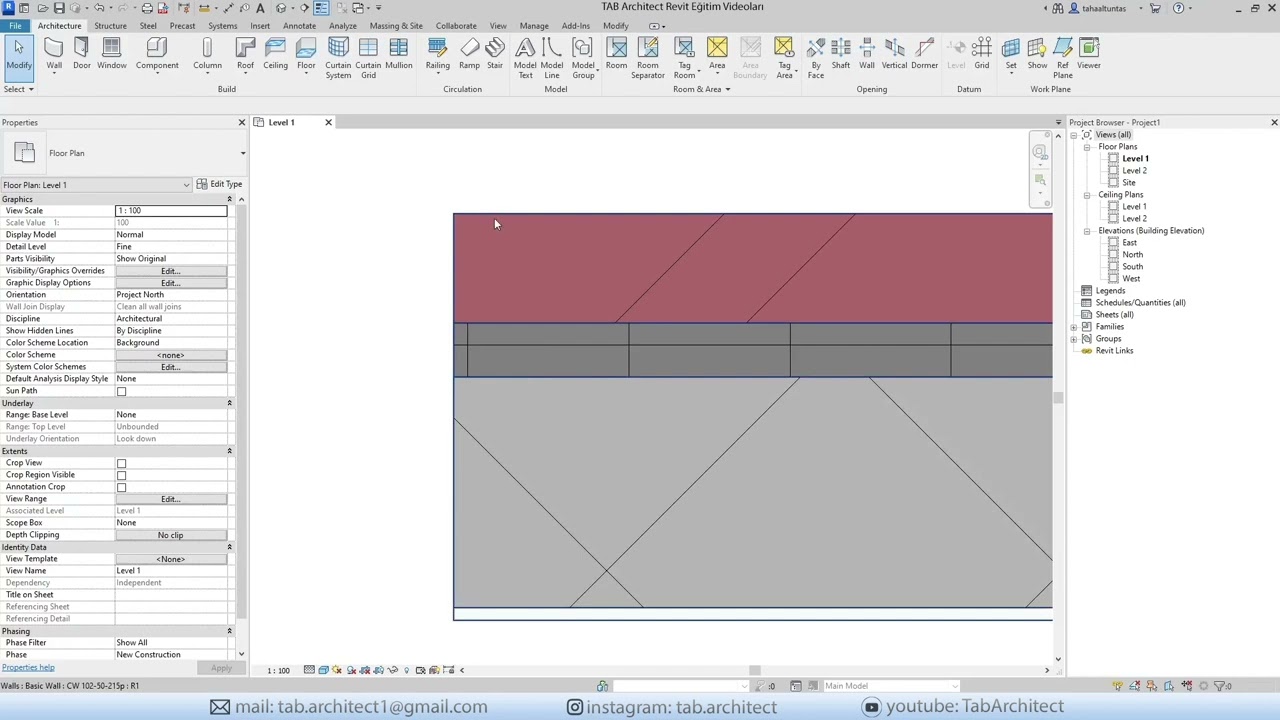Click the Edit Type button

(219, 184)
